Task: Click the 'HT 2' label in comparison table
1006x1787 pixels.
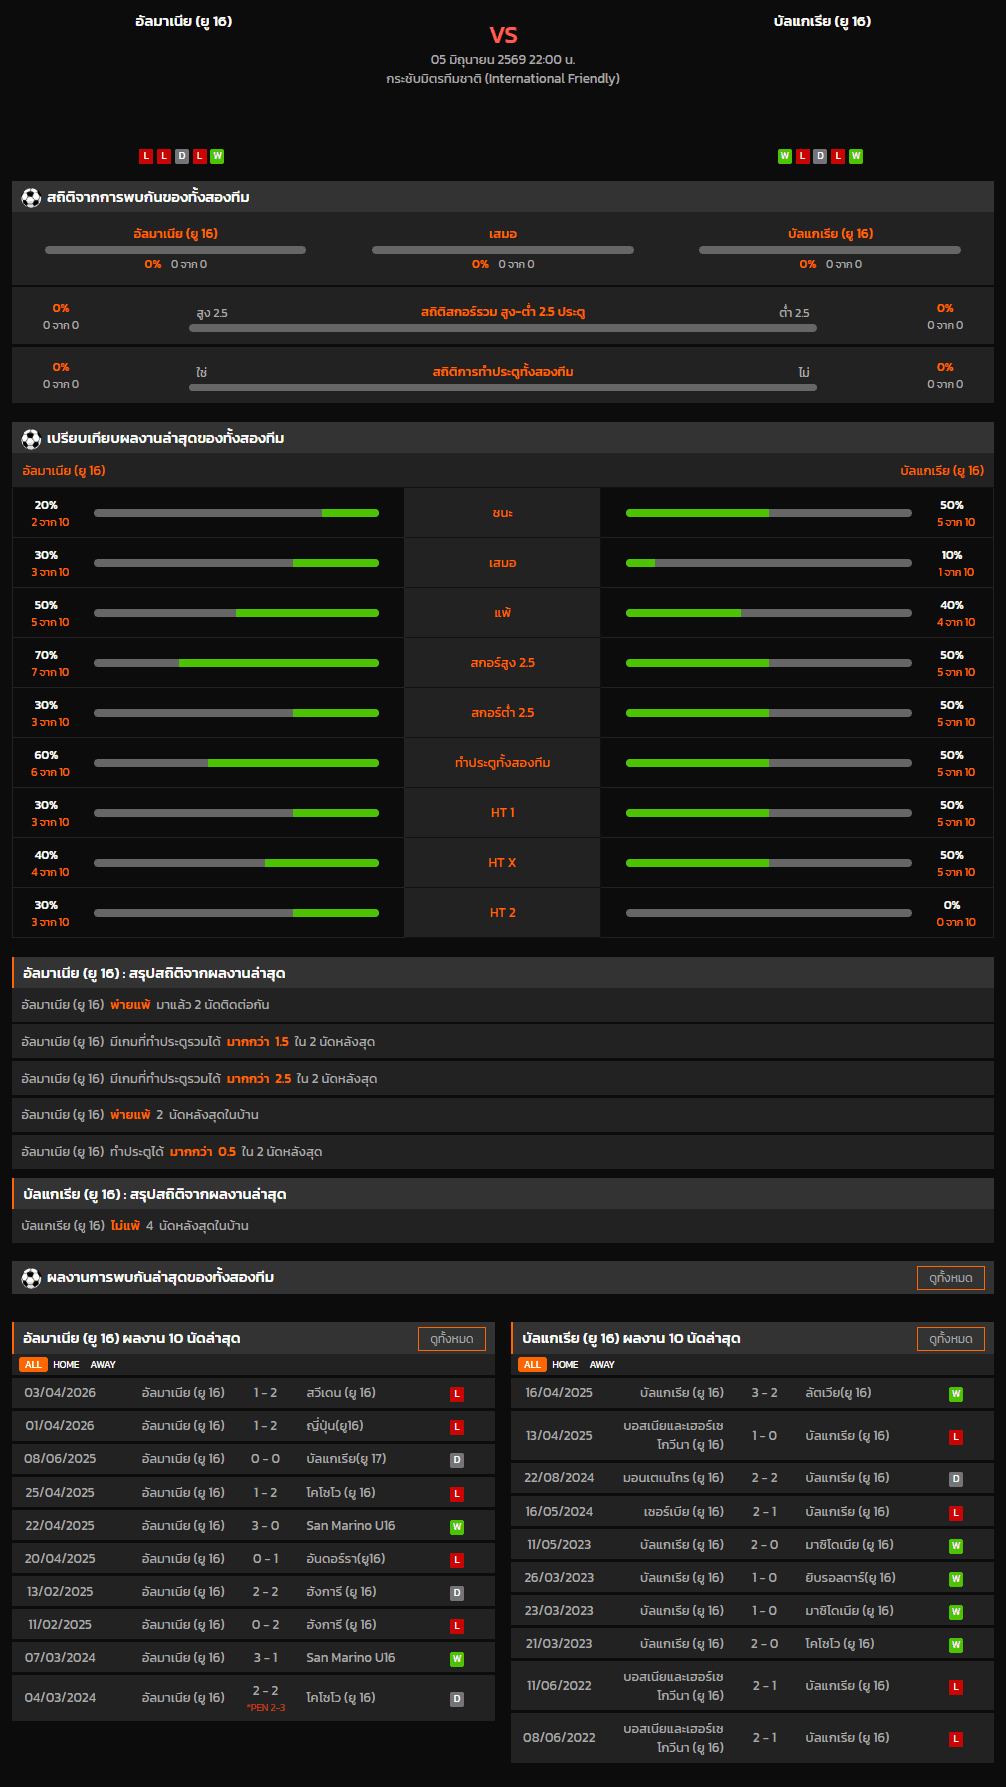Action: pyautogui.click(x=503, y=913)
